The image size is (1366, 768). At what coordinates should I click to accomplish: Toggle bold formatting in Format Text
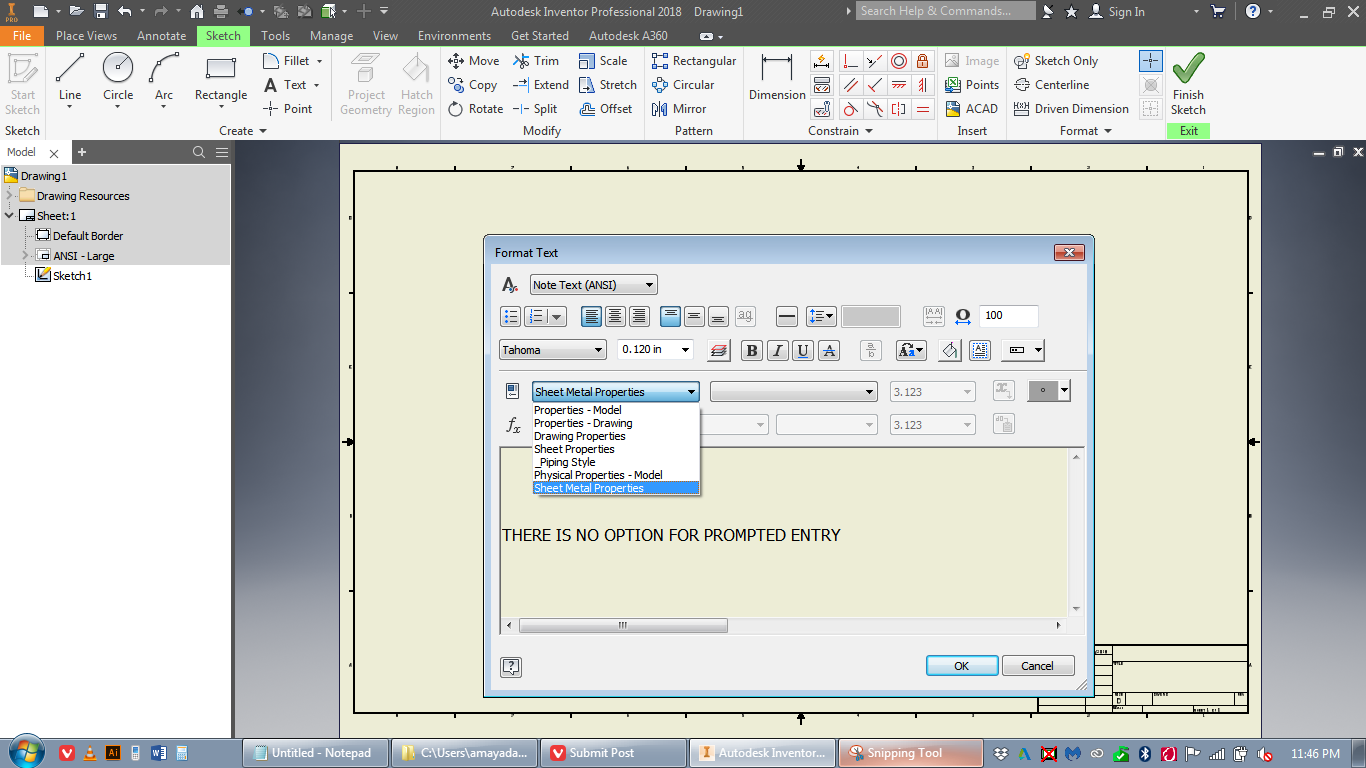click(751, 350)
